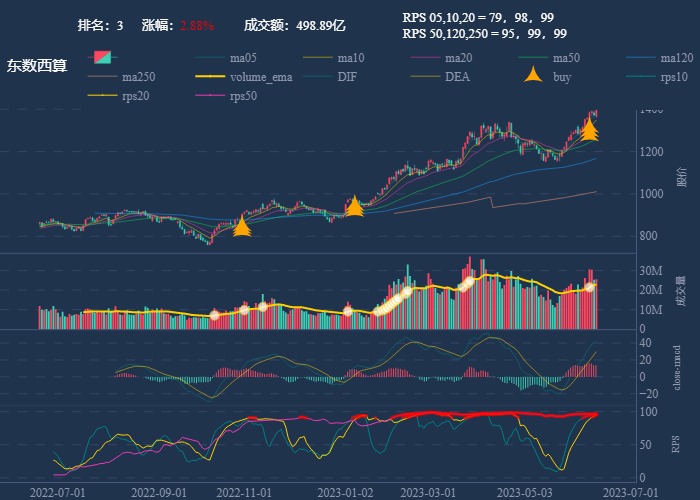Show or hide the ma250 series
Screen dimensions: 700x500
pyautogui.click(x=135, y=77)
